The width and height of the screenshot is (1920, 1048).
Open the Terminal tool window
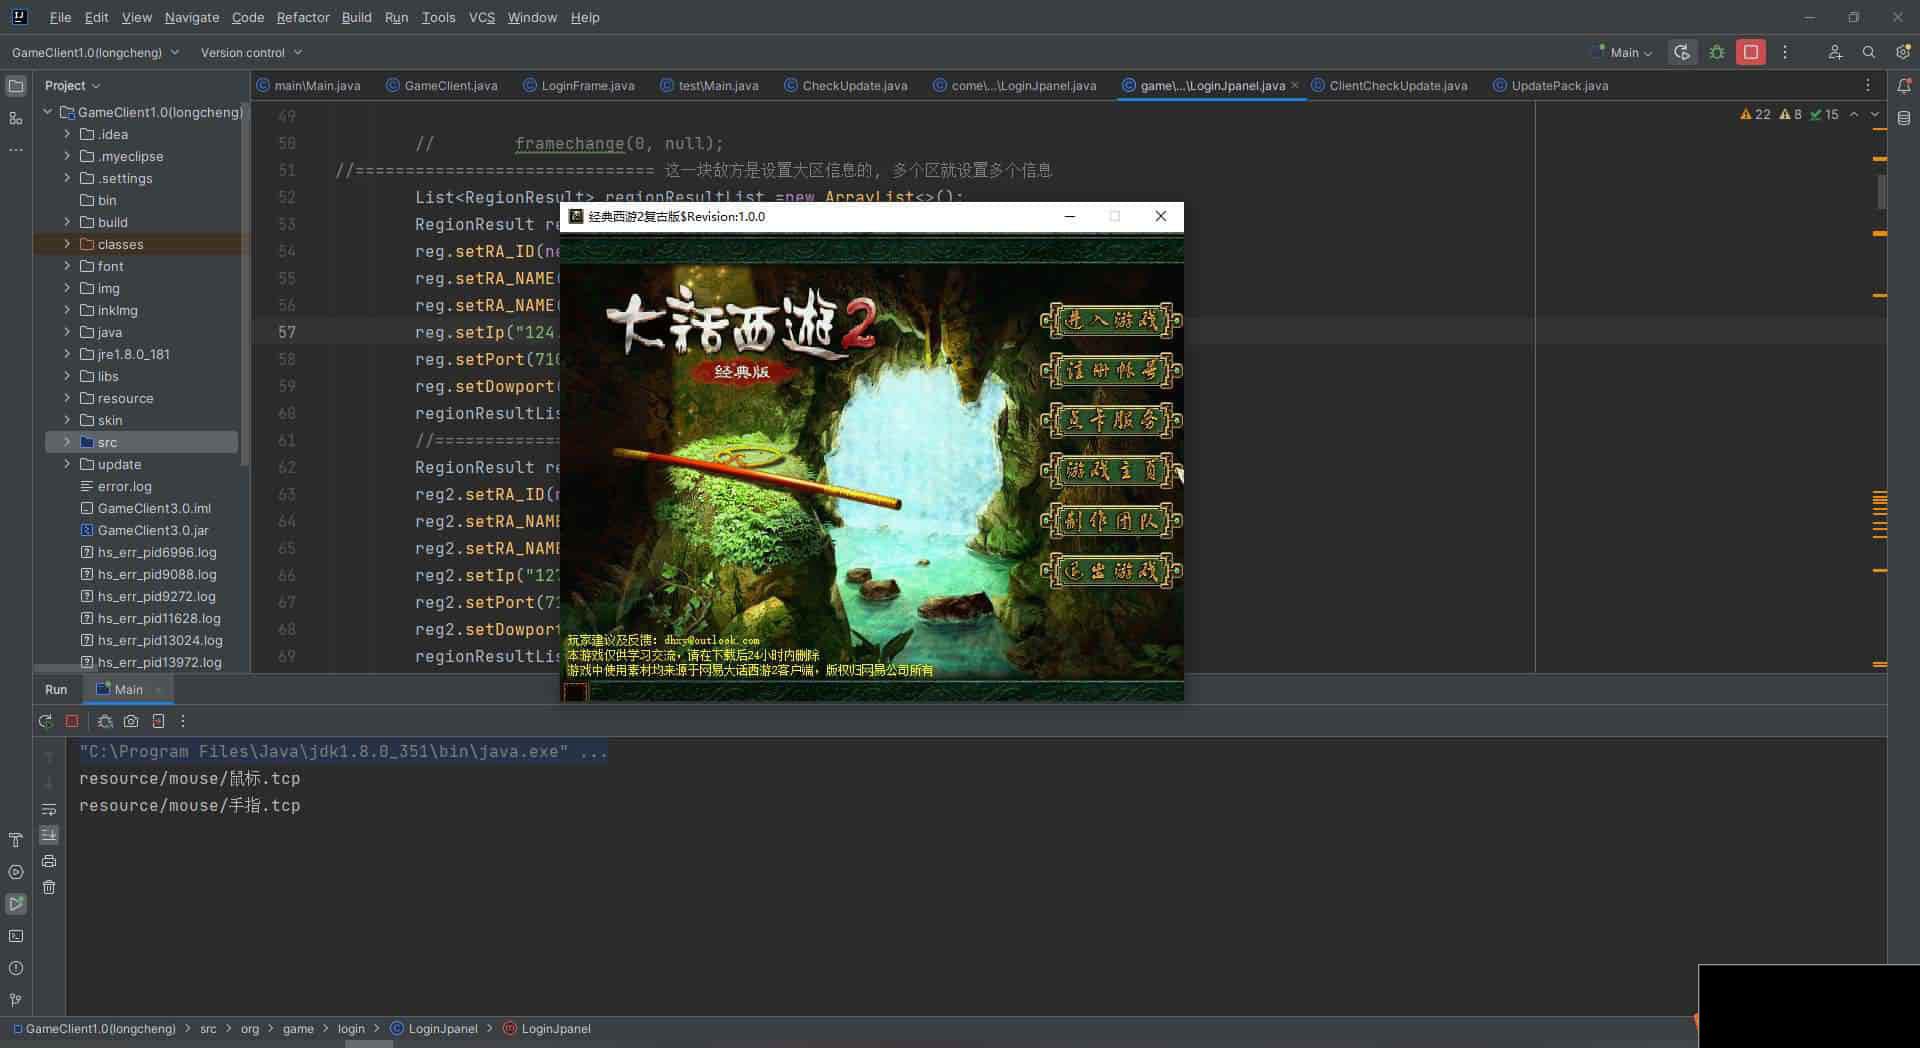[16, 936]
